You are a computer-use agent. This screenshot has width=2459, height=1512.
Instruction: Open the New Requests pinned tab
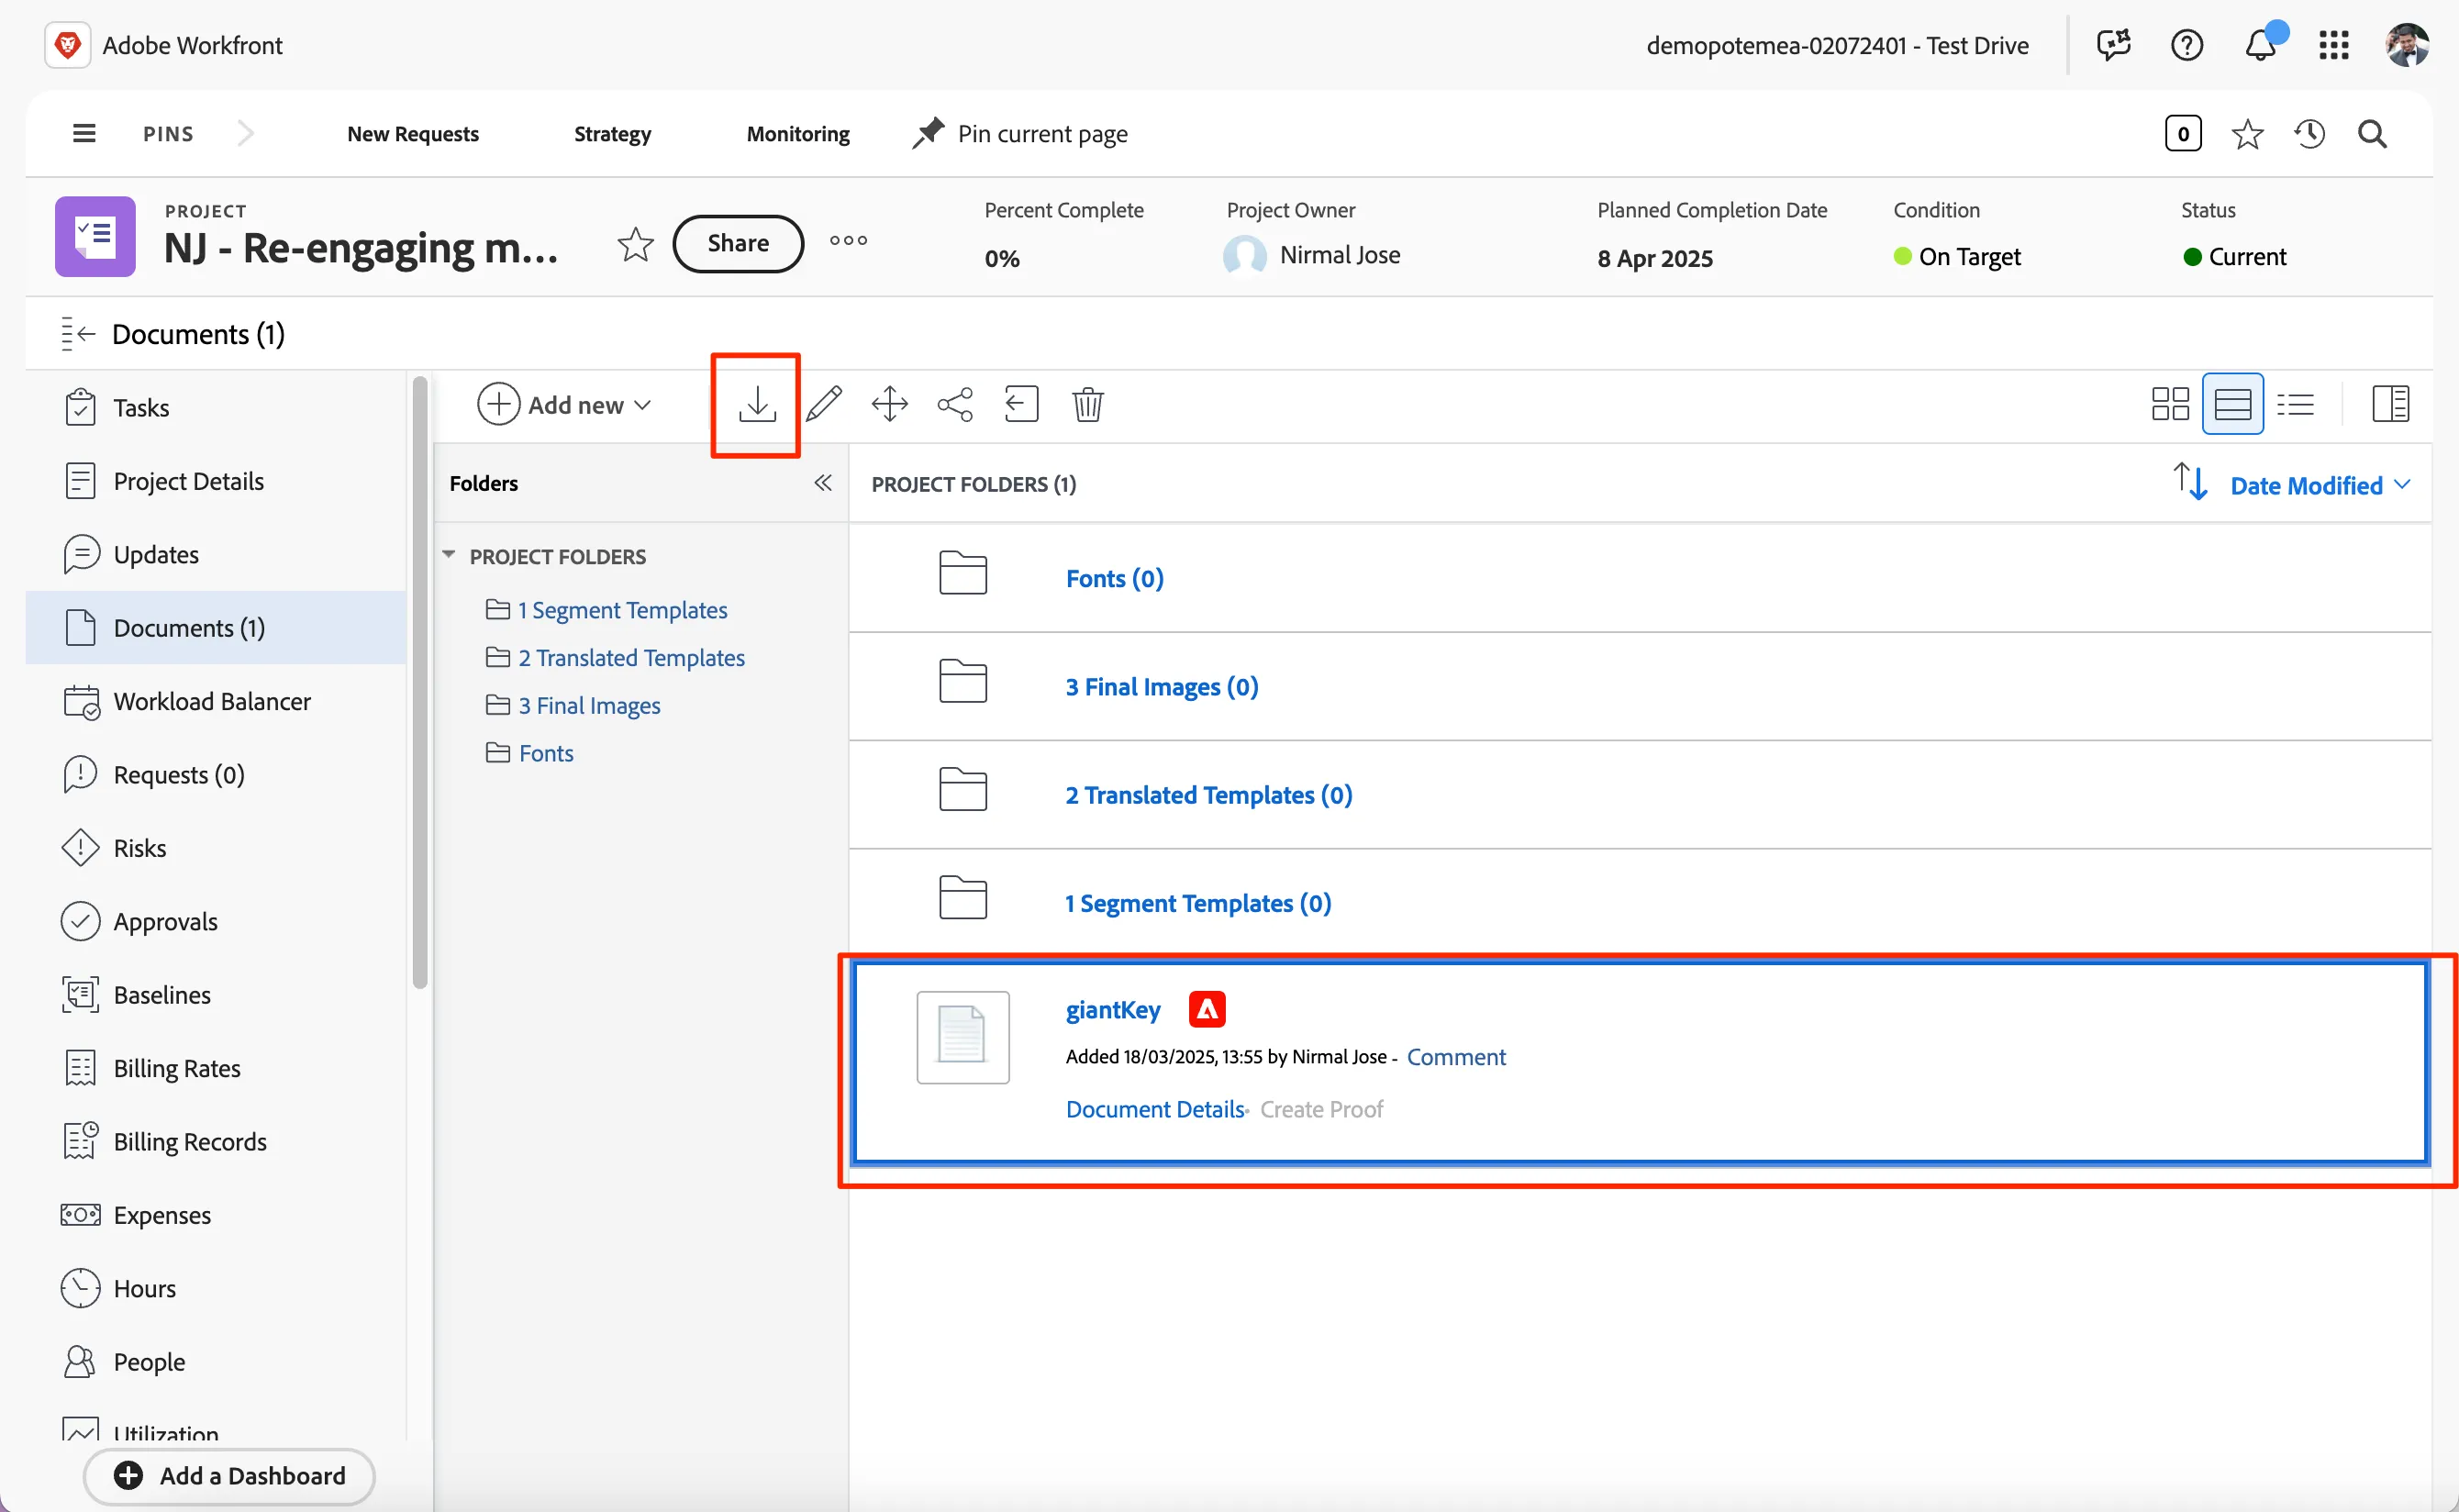pyautogui.click(x=412, y=133)
